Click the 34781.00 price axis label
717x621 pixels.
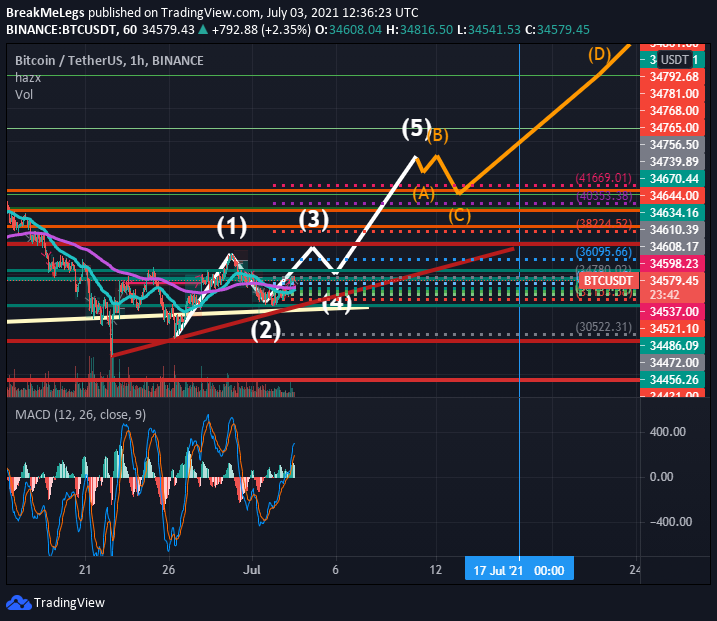[x=674, y=94]
